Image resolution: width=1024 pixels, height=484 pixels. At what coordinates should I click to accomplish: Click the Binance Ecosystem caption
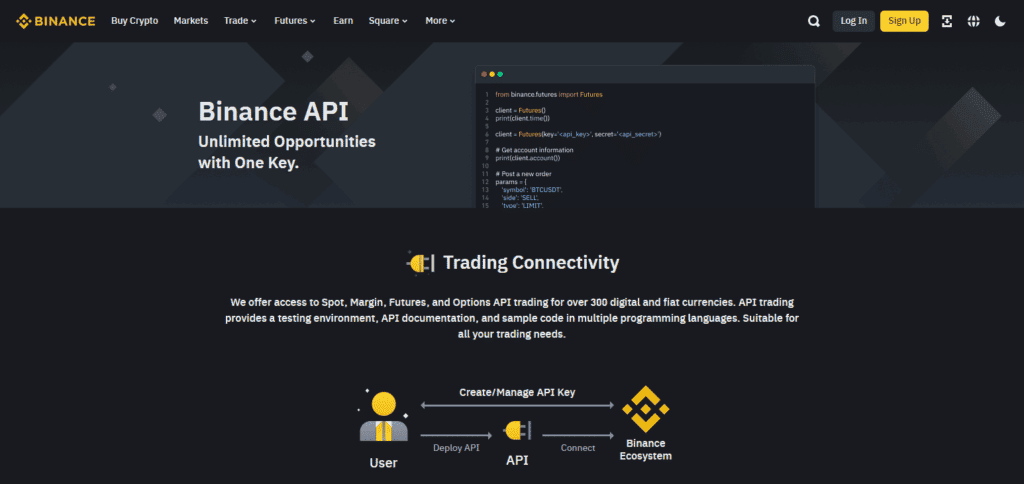pyautogui.click(x=645, y=449)
